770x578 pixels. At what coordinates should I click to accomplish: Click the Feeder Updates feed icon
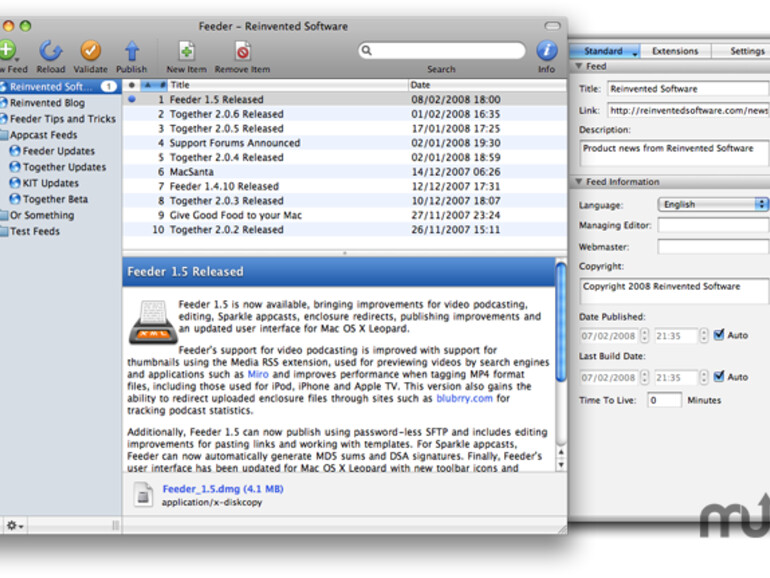tap(15, 151)
